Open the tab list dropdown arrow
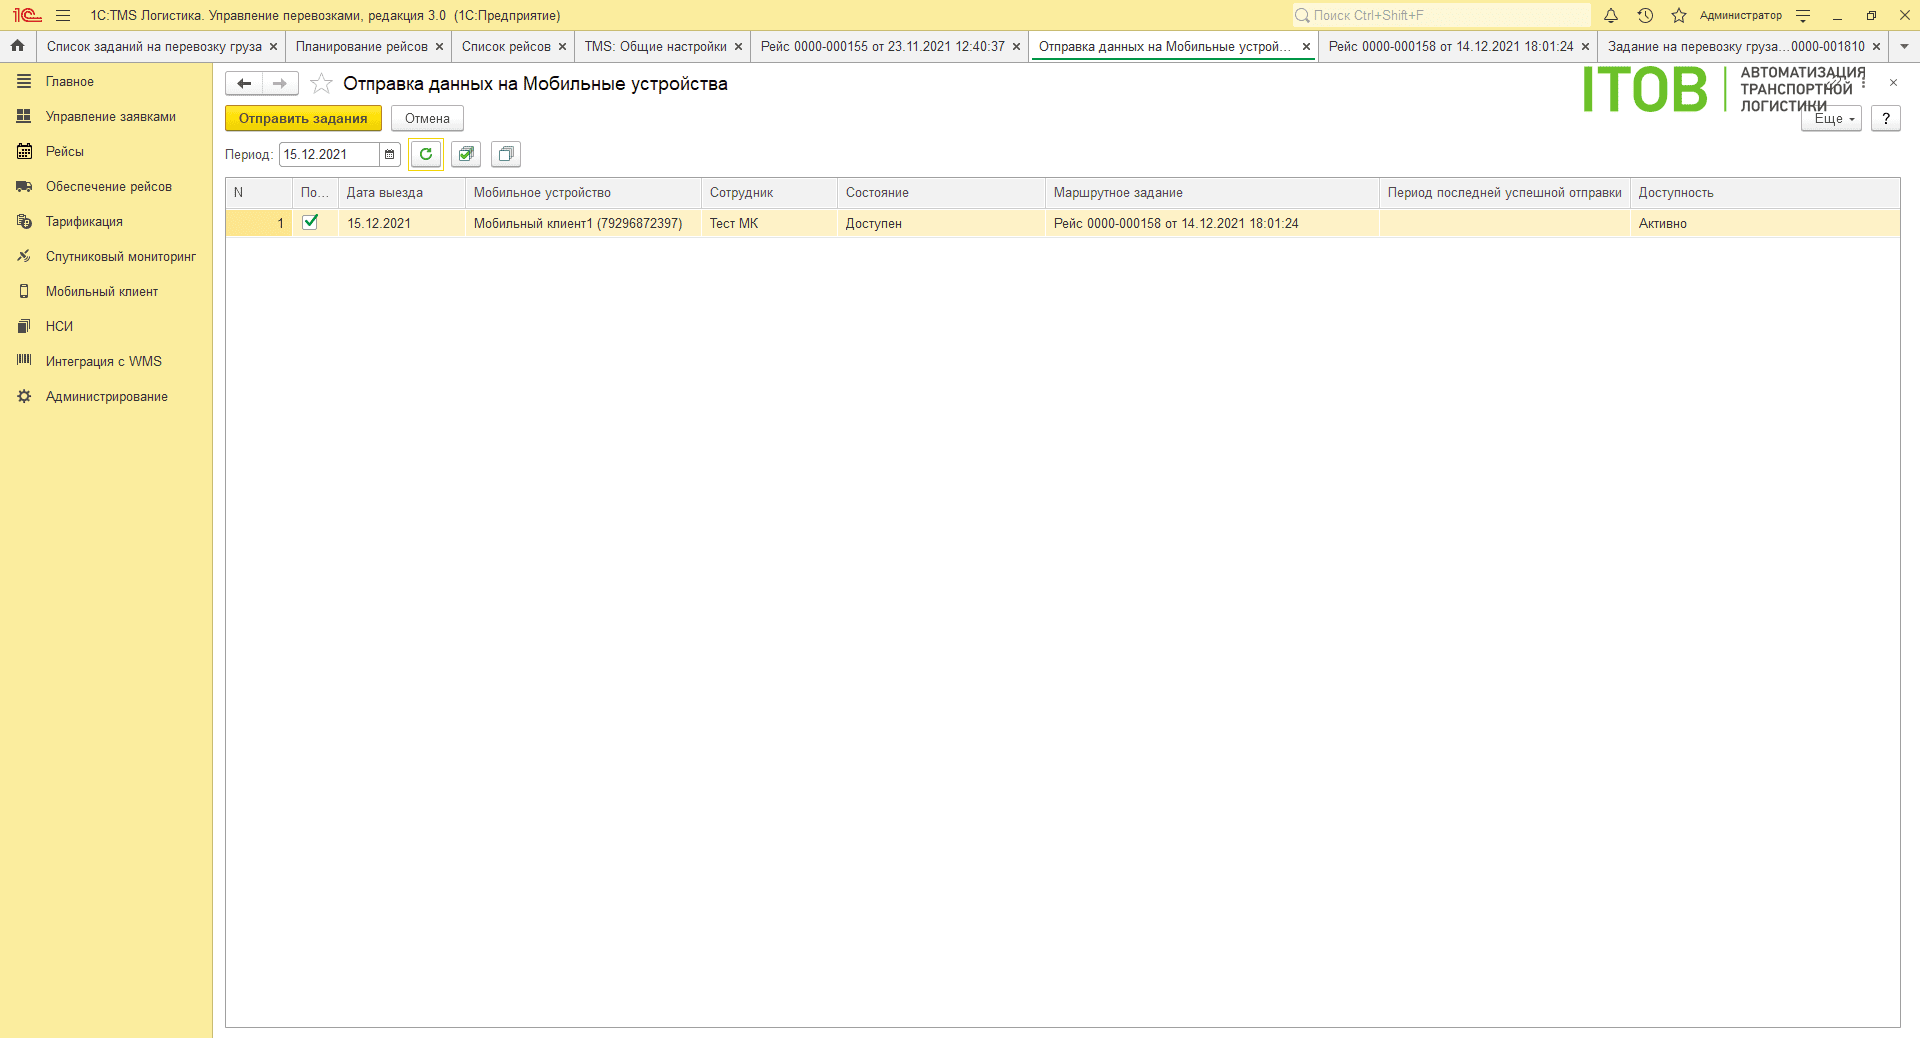The image size is (1920, 1038). coord(1904,46)
